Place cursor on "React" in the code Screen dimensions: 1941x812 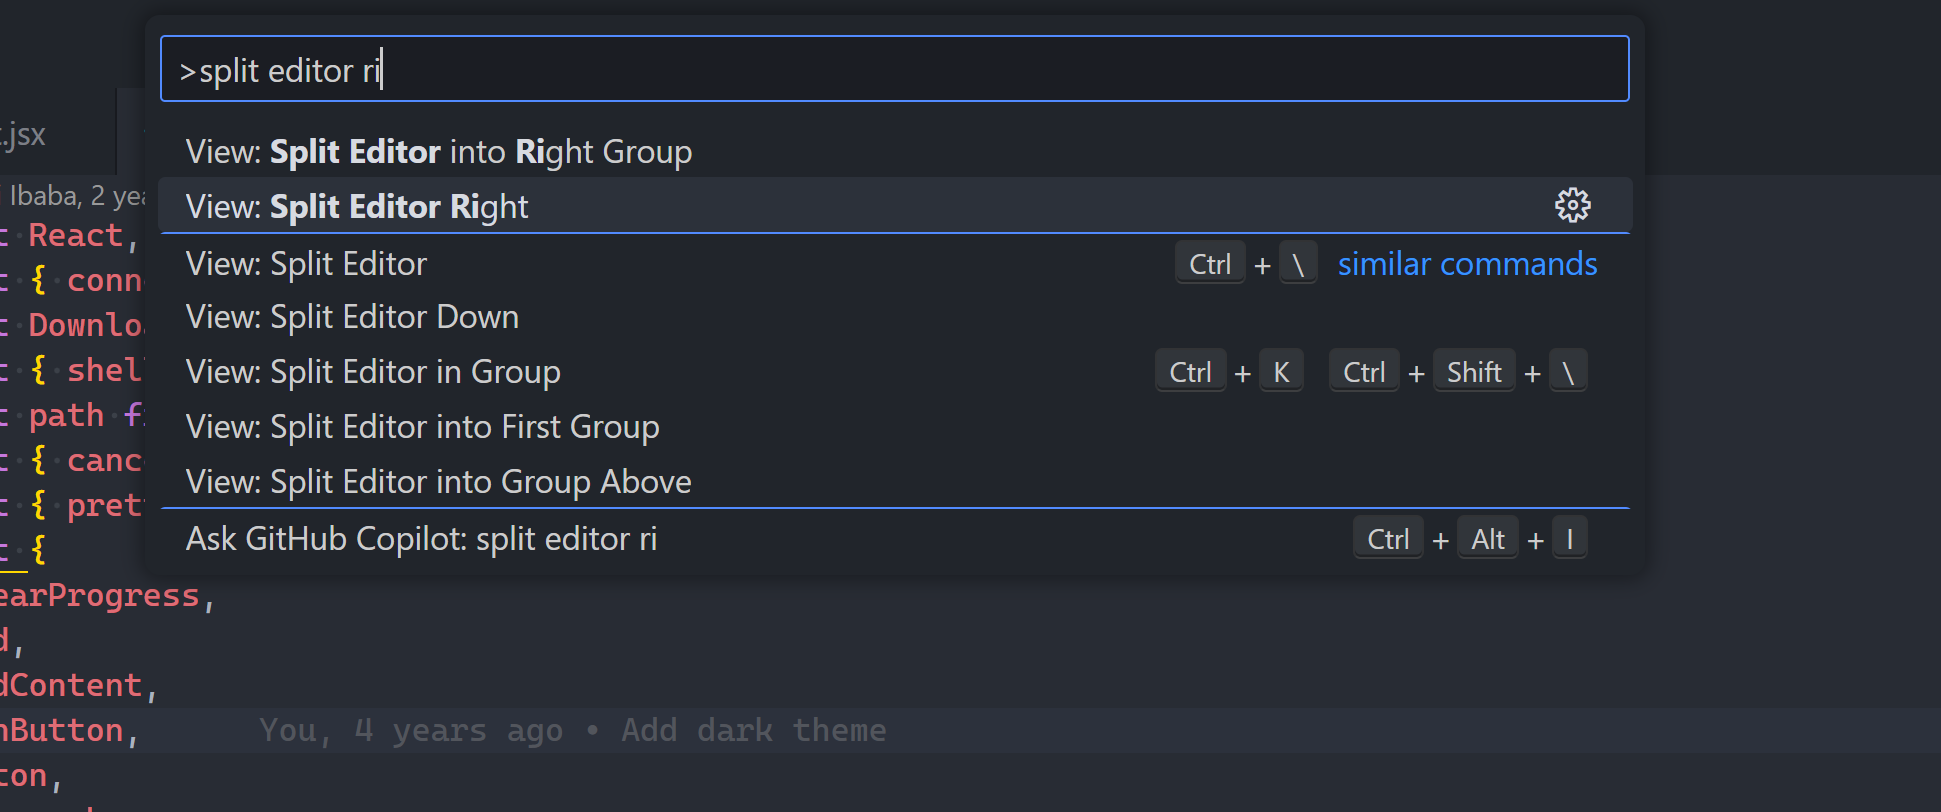pyautogui.click(x=75, y=236)
